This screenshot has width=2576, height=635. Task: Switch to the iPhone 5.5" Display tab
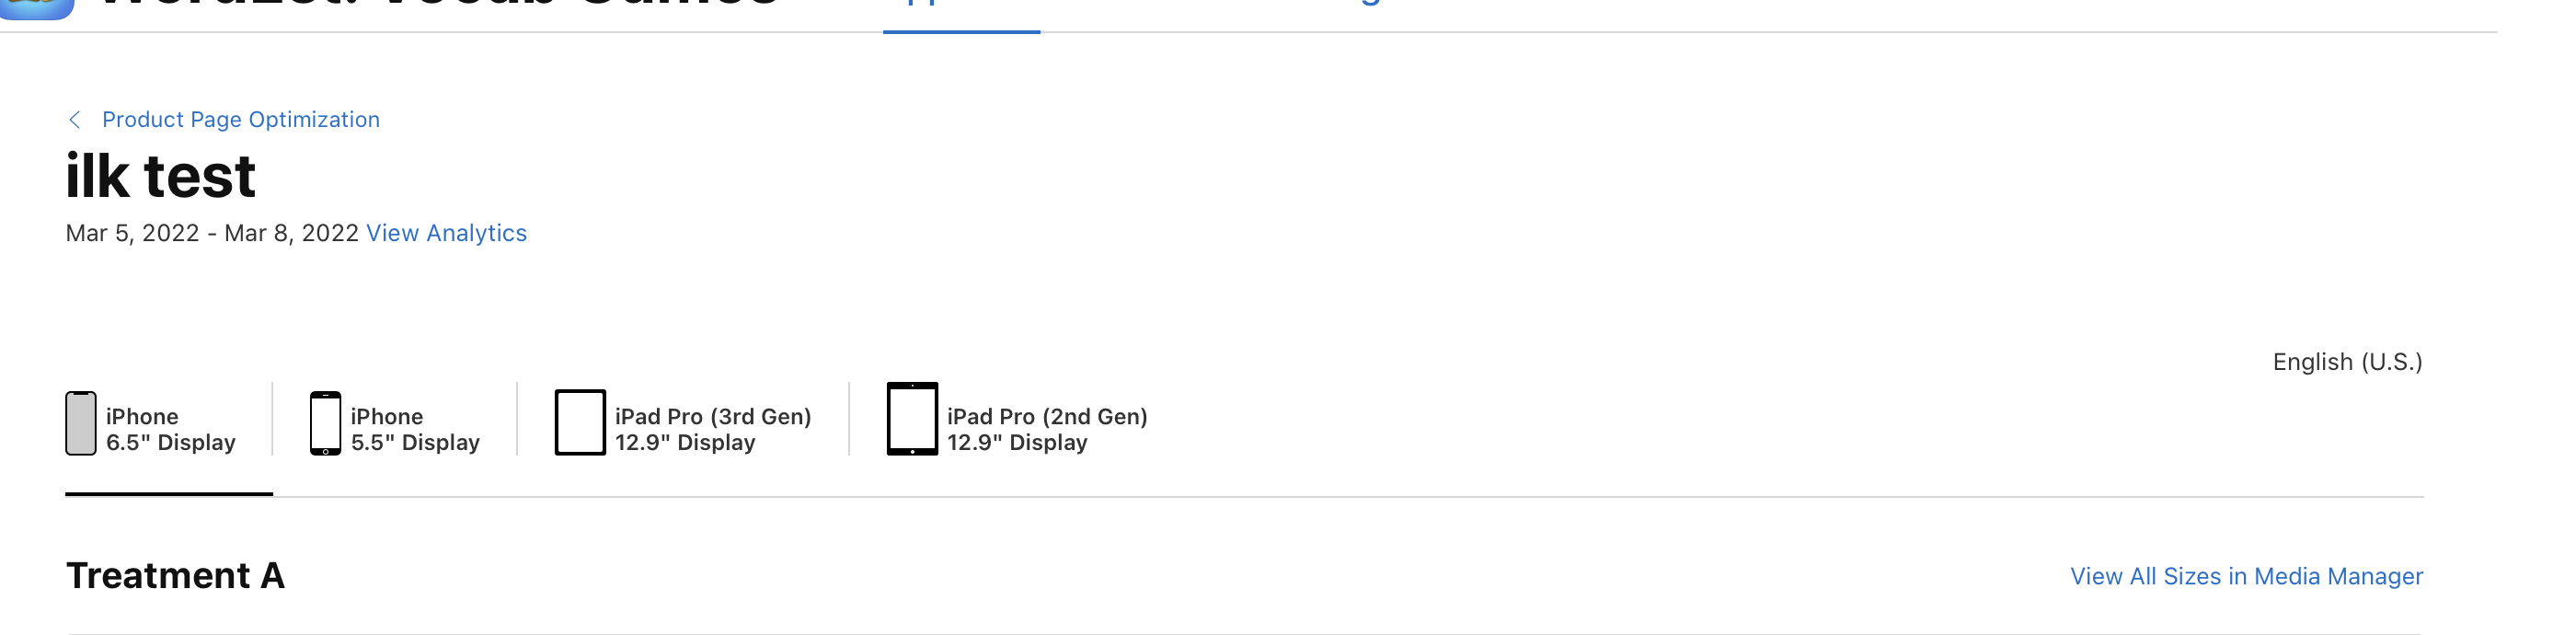415,429
